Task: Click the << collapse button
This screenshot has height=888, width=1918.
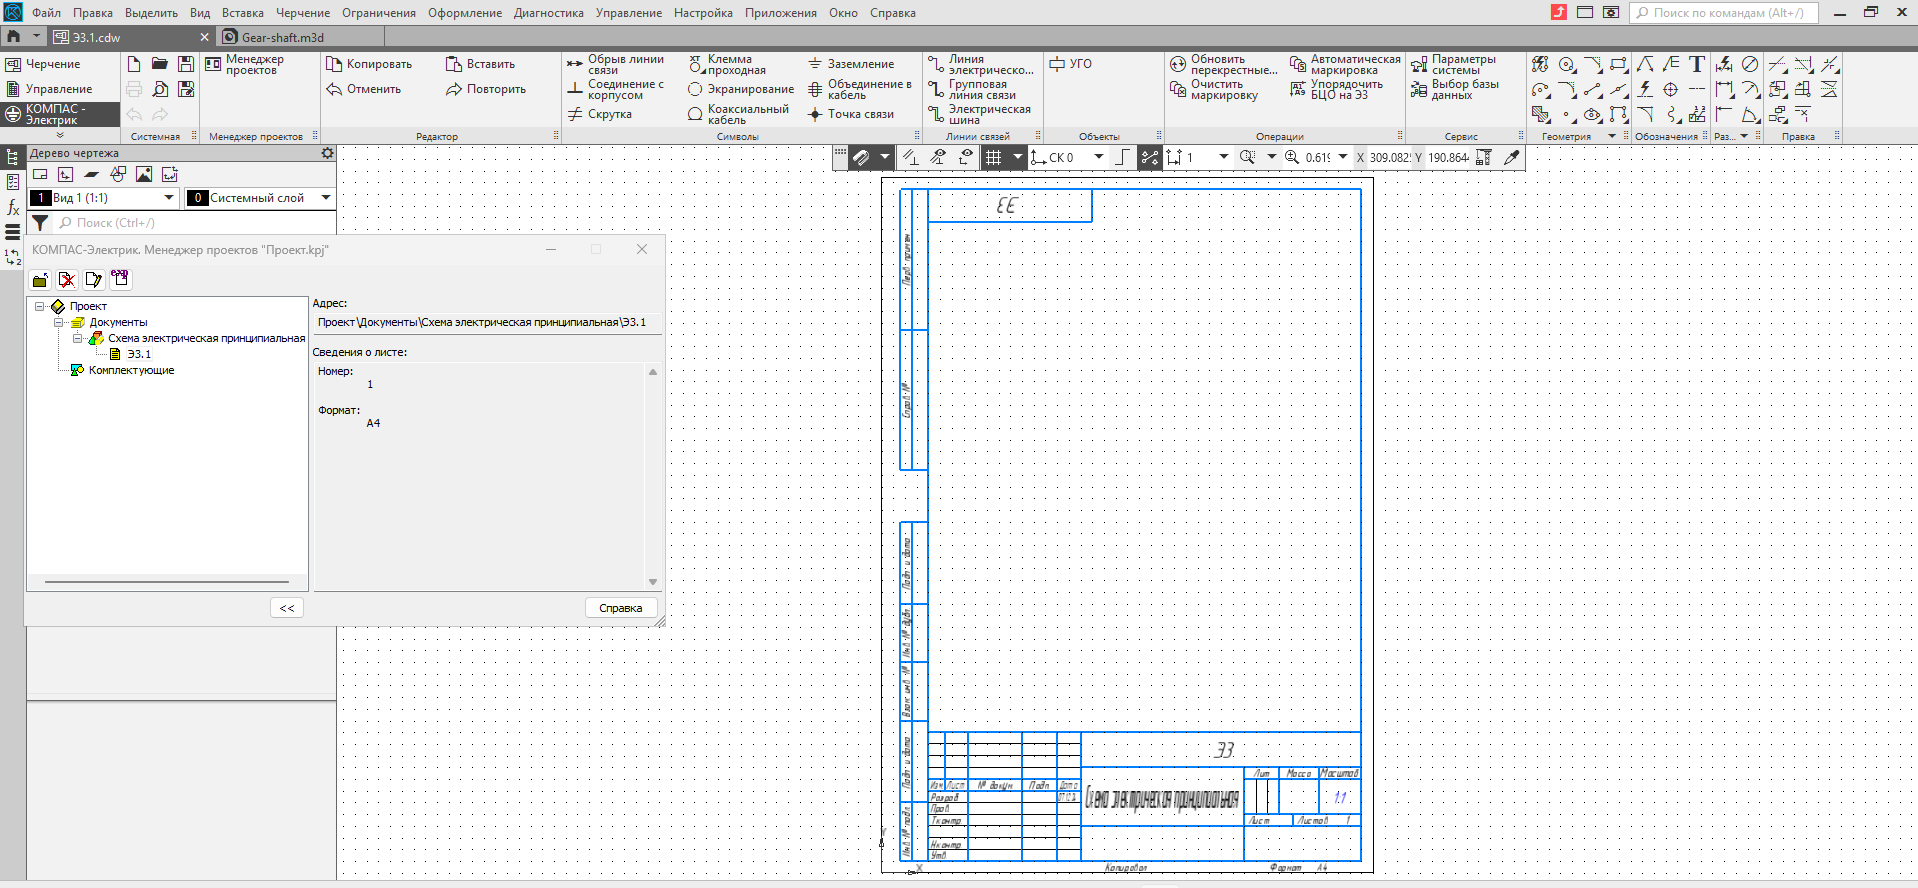Action: (287, 608)
